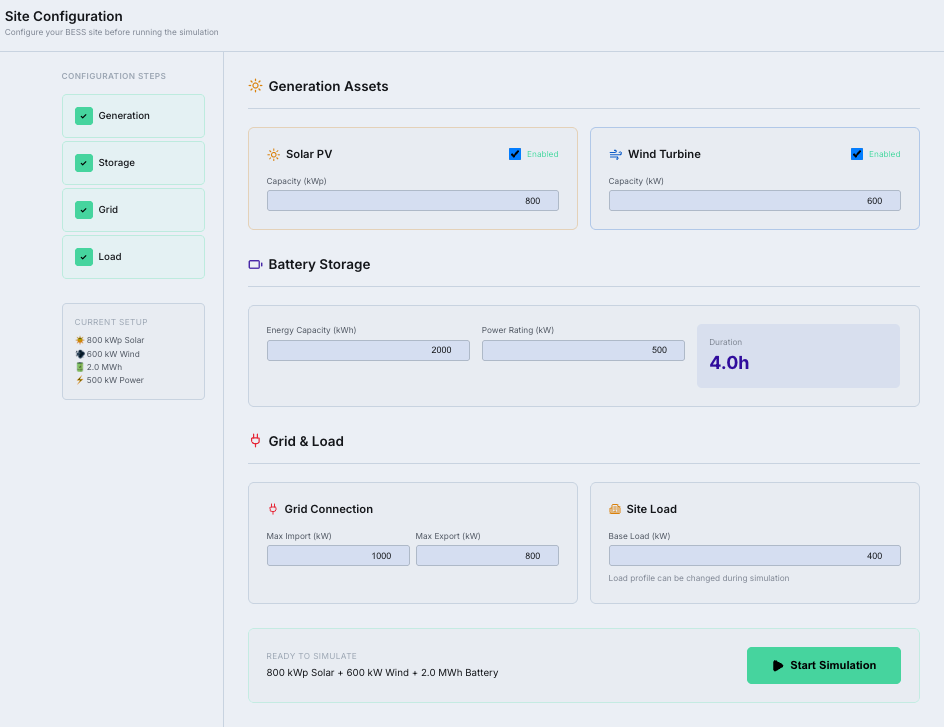
Task: Click the battery icon beside Battery Storage
Action: (255, 264)
